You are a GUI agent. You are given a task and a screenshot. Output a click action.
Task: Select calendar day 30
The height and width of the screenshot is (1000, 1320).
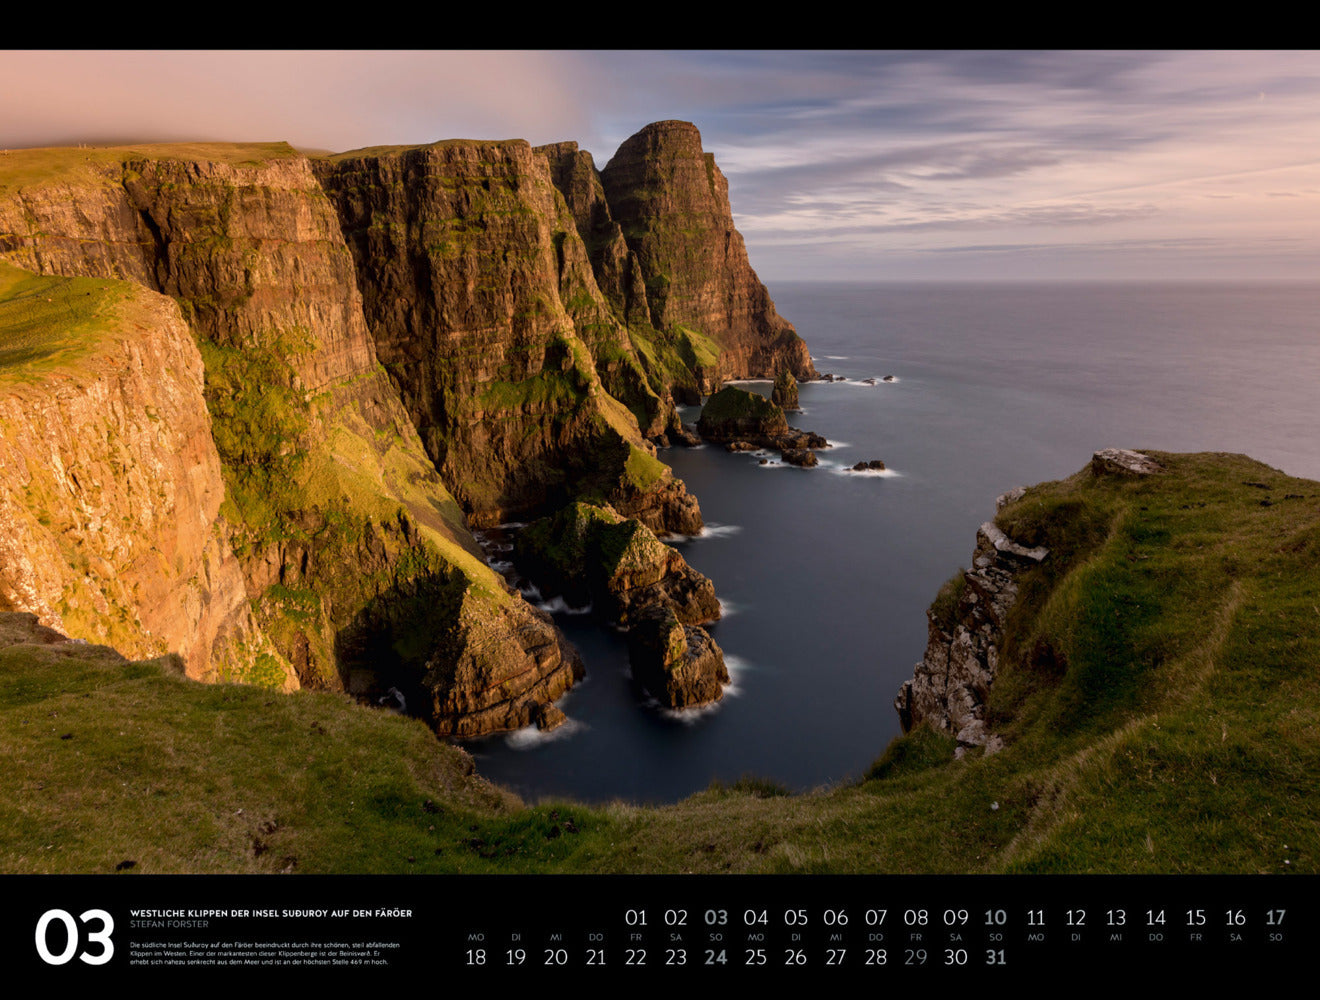[956, 957]
